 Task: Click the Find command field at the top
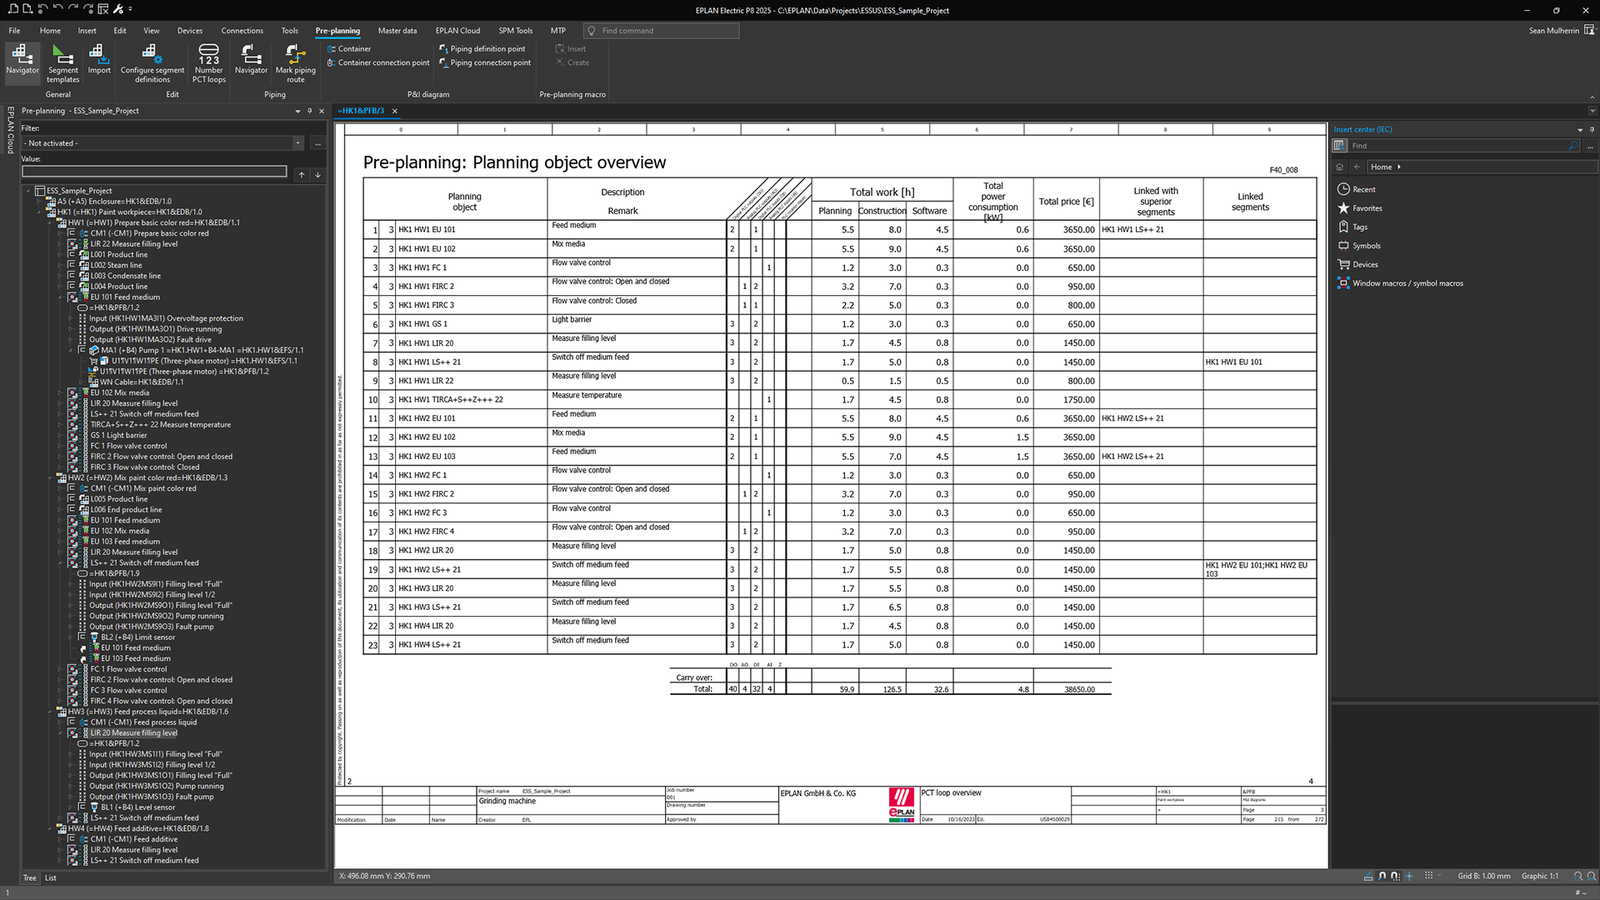(x=660, y=30)
